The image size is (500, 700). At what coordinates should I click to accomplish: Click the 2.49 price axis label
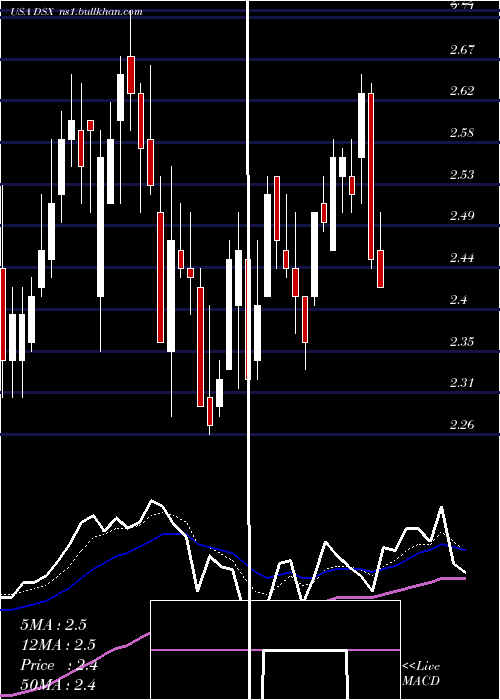pyautogui.click(x=462, y=216)
